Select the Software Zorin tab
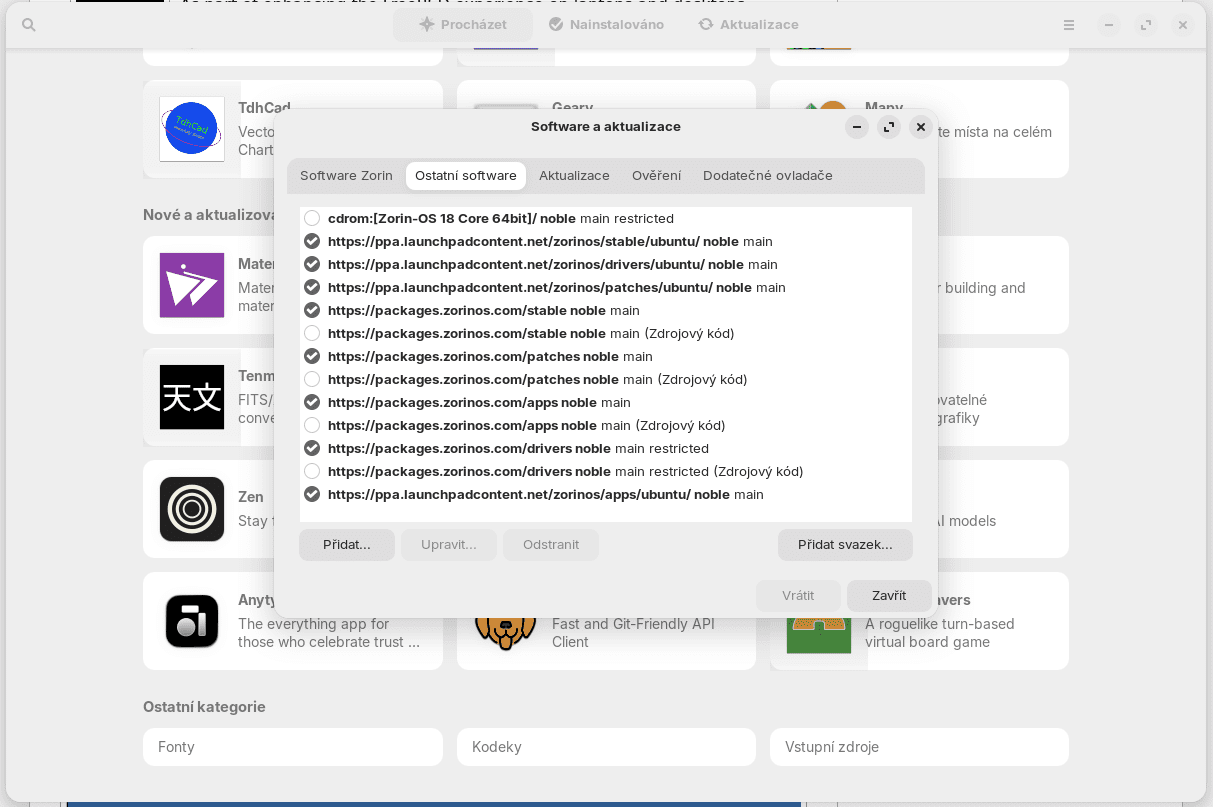Screen dimensions: 1213x807 [x=346, y=176]
